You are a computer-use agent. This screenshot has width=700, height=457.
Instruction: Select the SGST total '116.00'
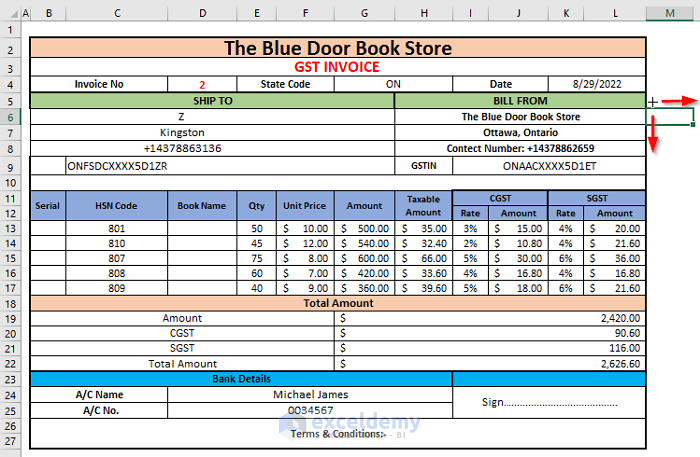(x=490, y=348)
